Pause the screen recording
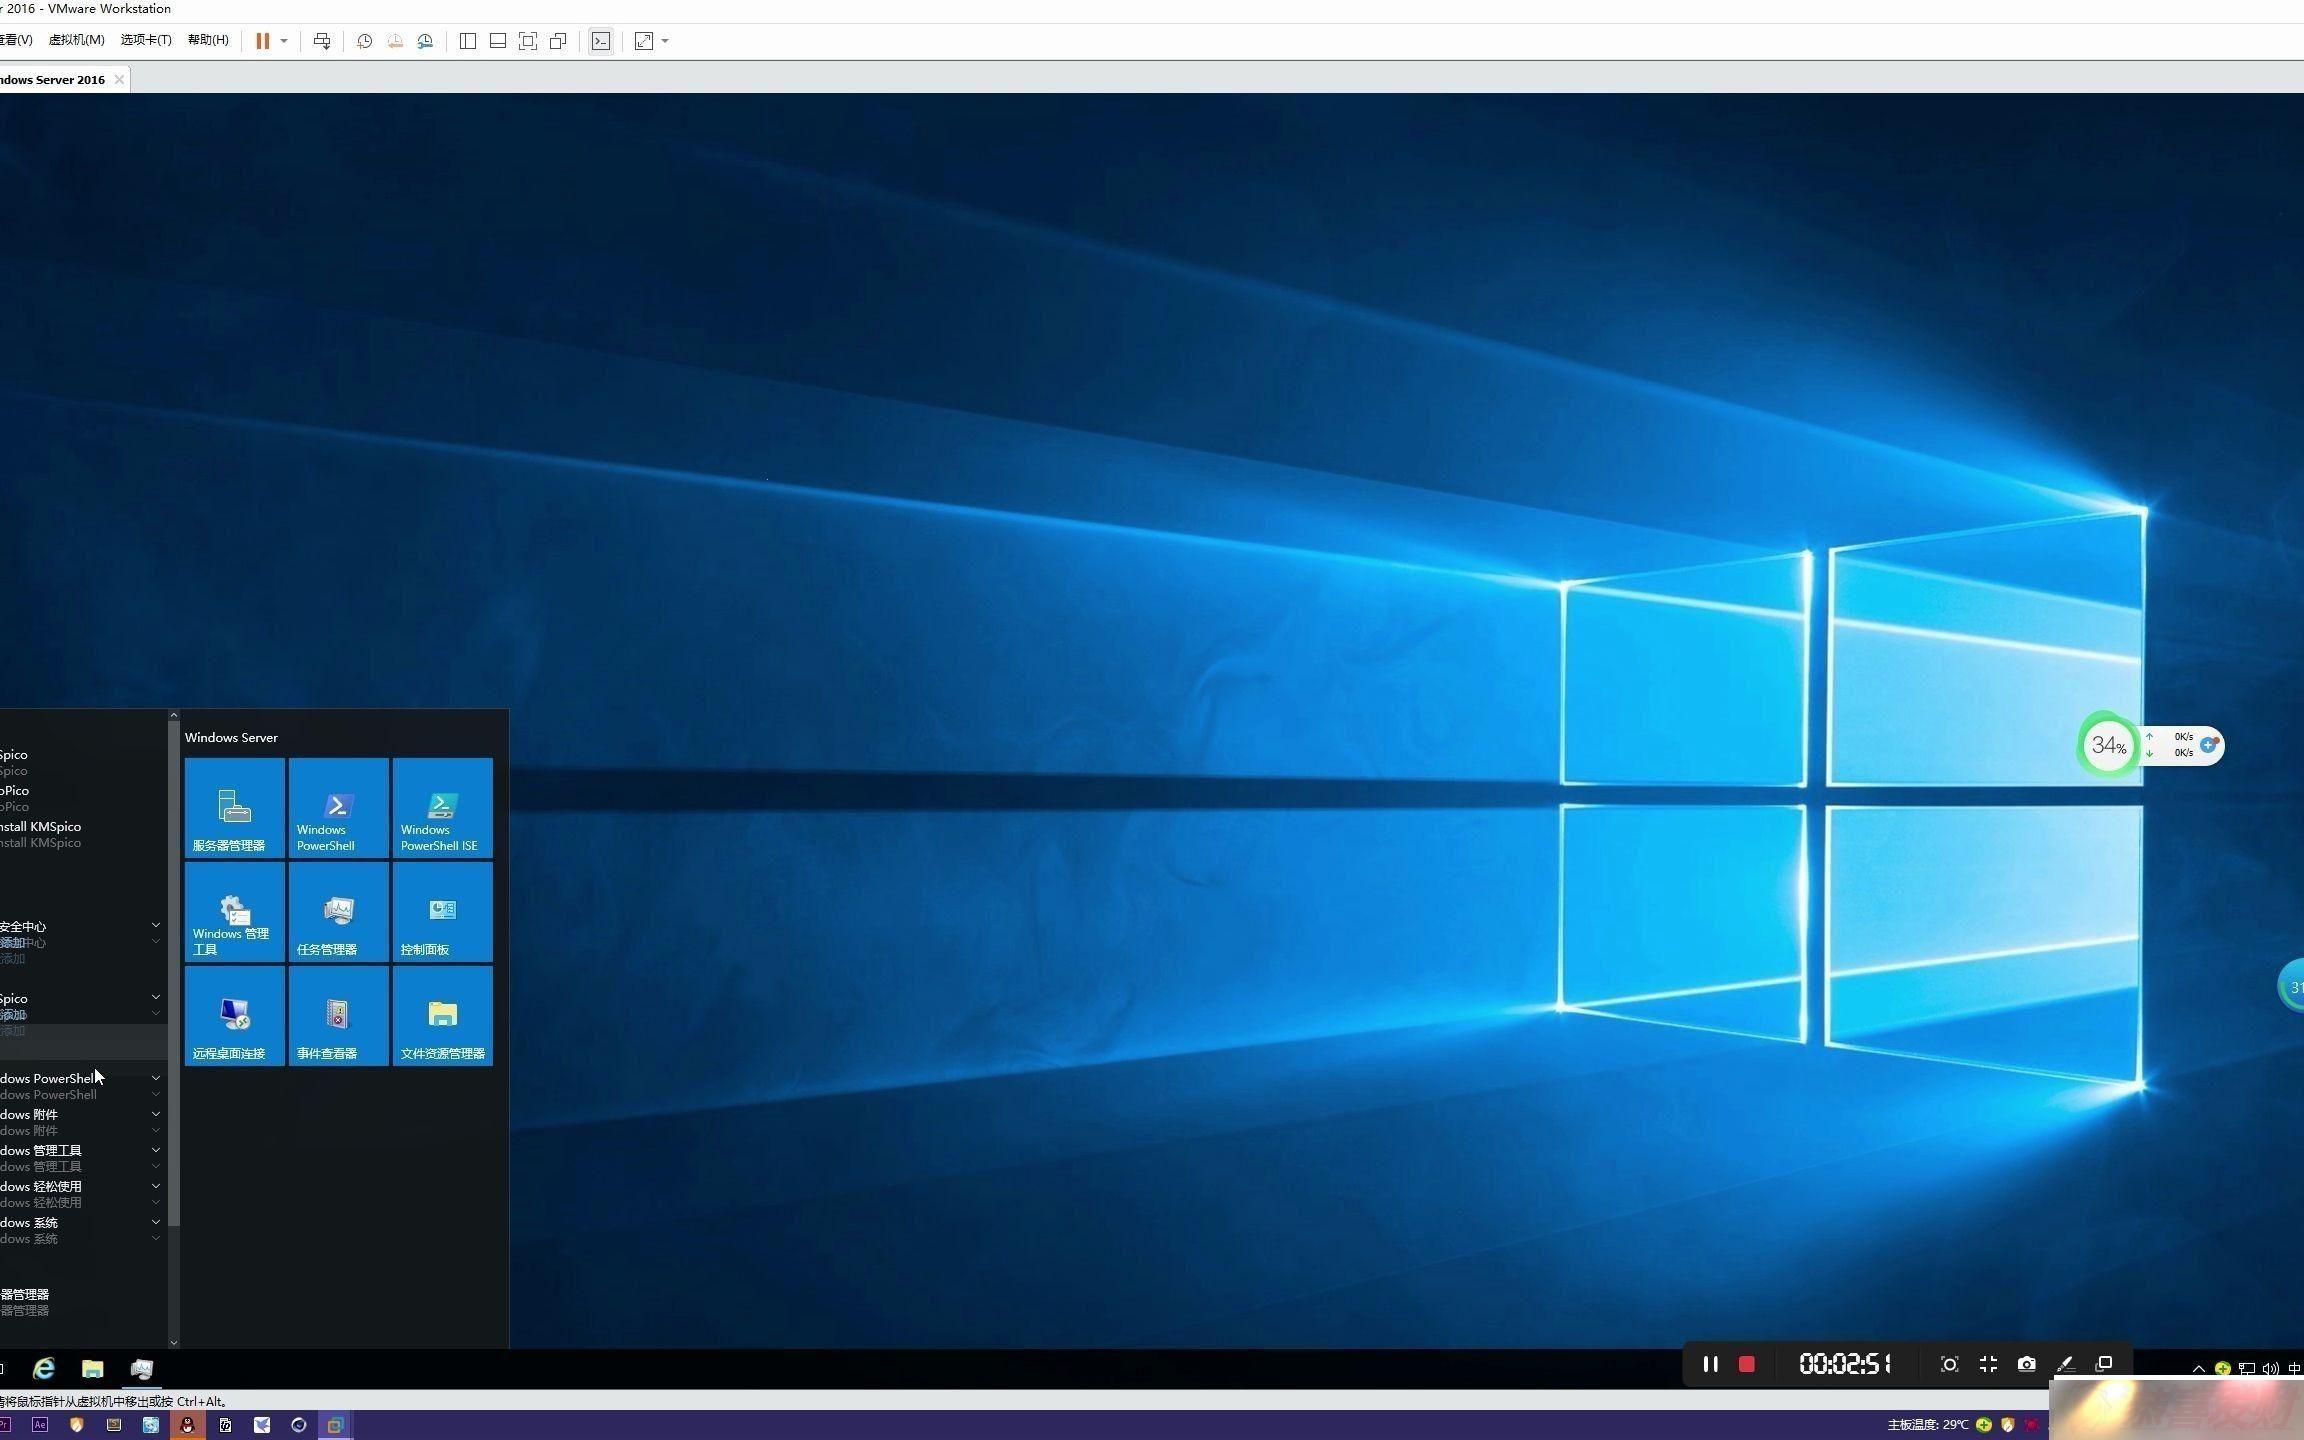This screenshot has height=1440, width=2304. pos(1710,1364)
